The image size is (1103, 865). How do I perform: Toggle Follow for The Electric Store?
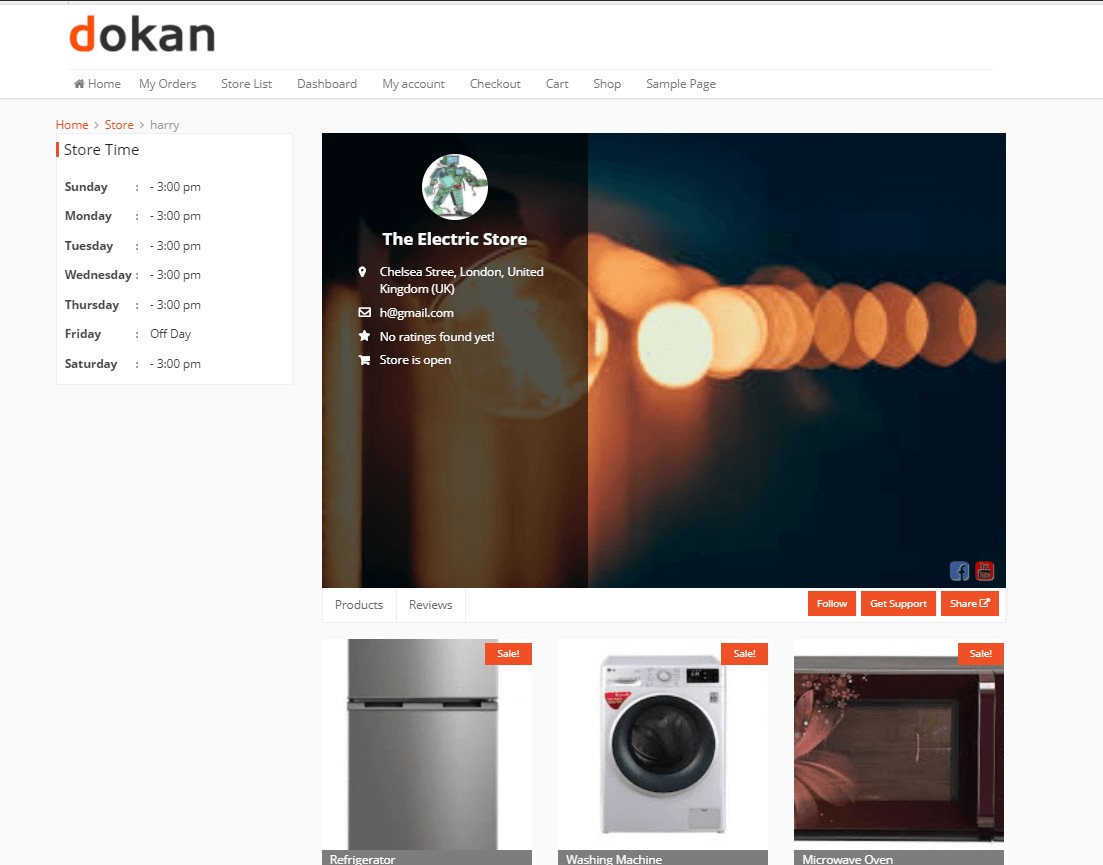click(x=831, y=603)
